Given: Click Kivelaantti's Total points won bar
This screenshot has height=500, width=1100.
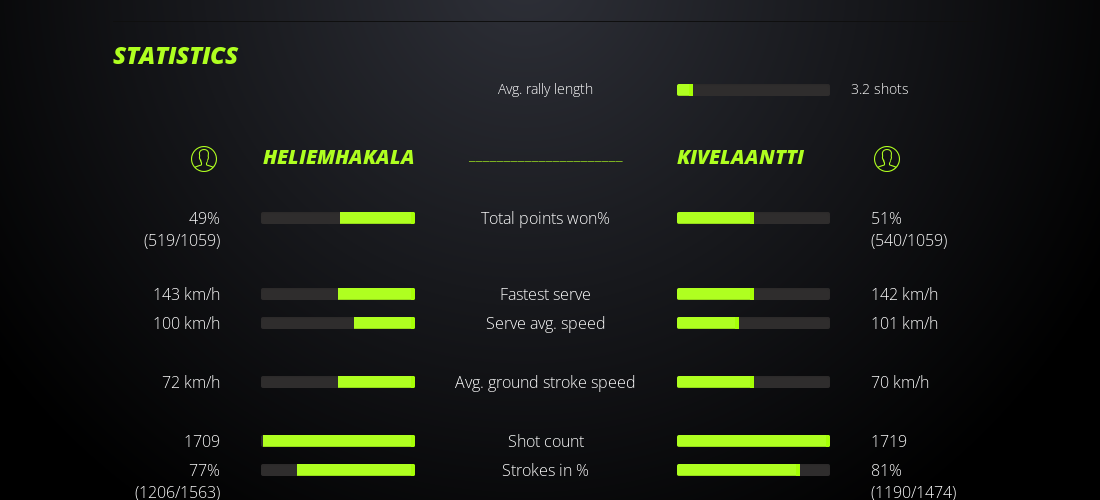Looking at the screenshot, I should pyautogui.click(x=753, y=218).
